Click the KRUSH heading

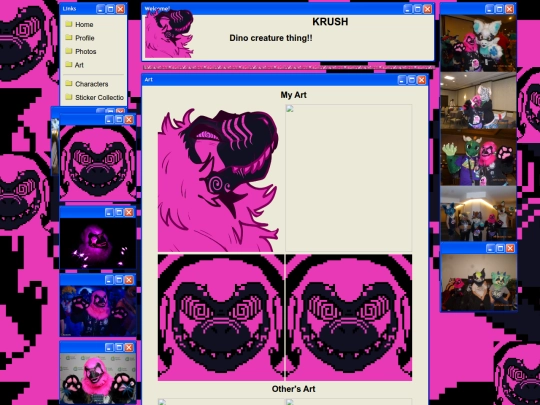330,22
